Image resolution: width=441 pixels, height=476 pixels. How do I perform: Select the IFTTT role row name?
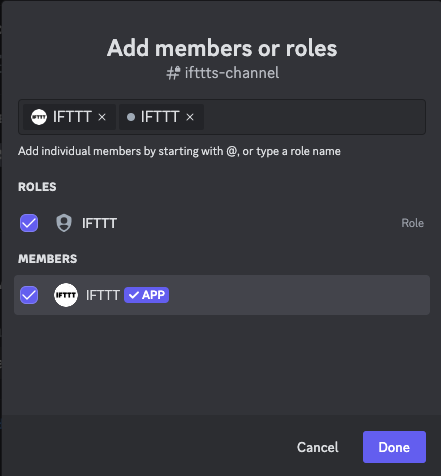click(x=99, y=223)
